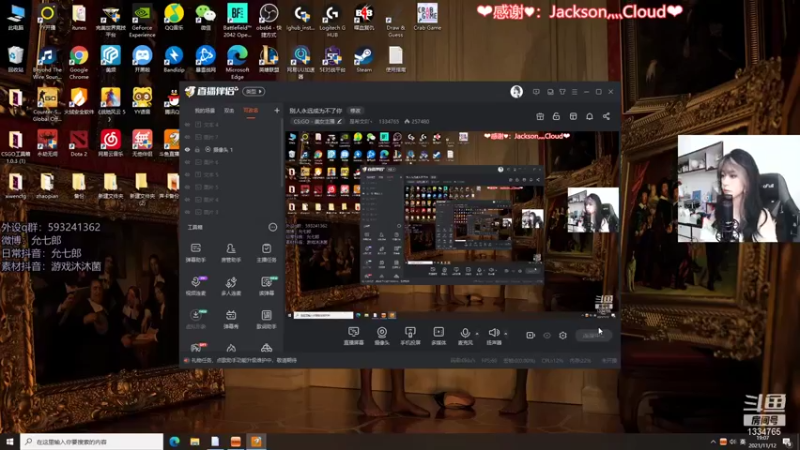Open phone screen casting (手机投屏)

(x=410, y=336)
